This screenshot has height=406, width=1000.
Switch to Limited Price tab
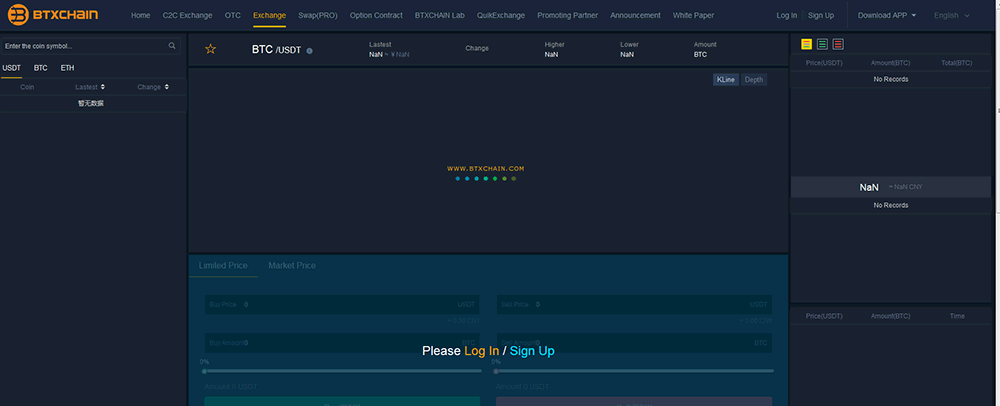[223, 265]
